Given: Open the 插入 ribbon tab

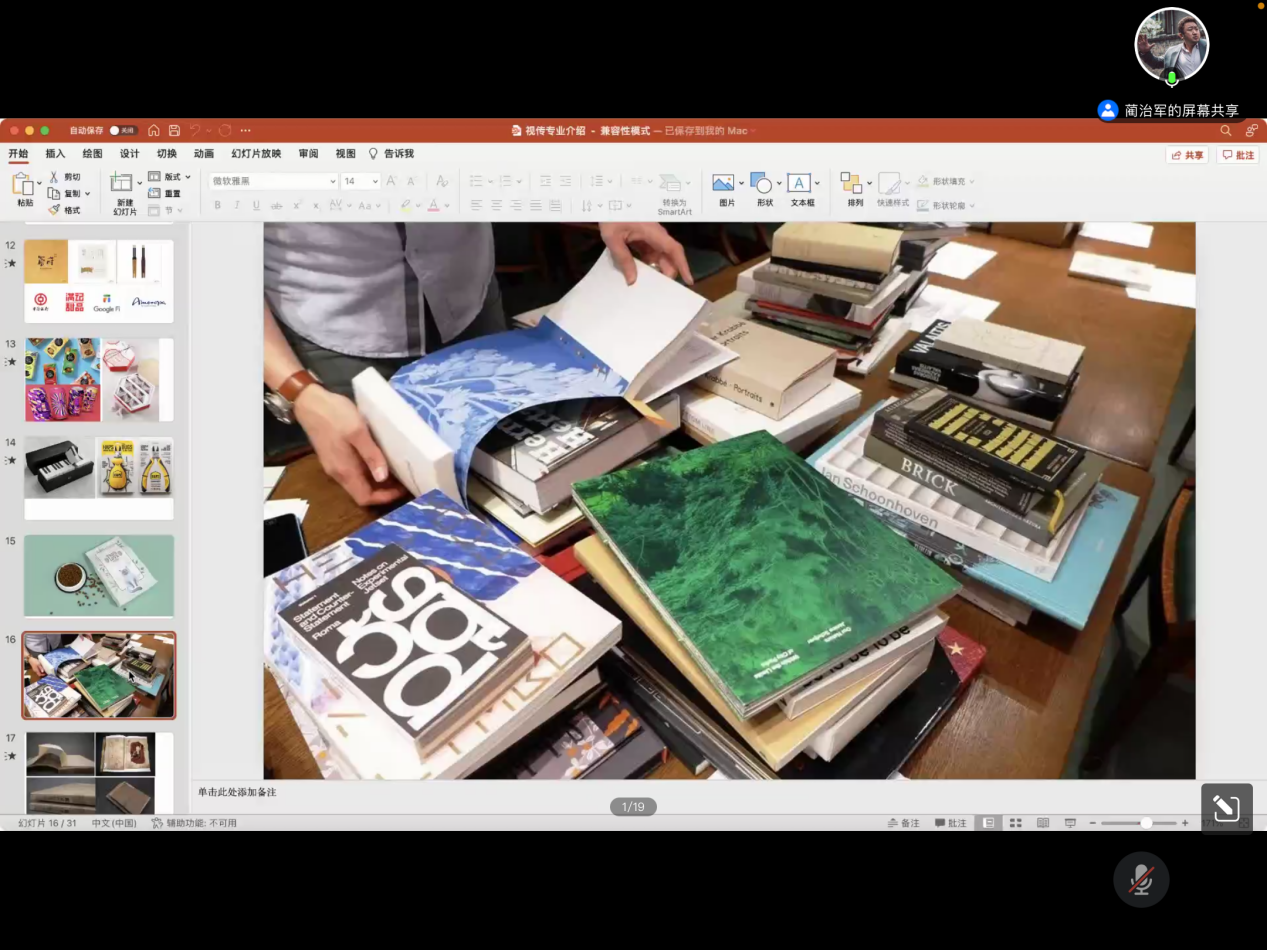Looking at the screenshot, I should [55, 154].
